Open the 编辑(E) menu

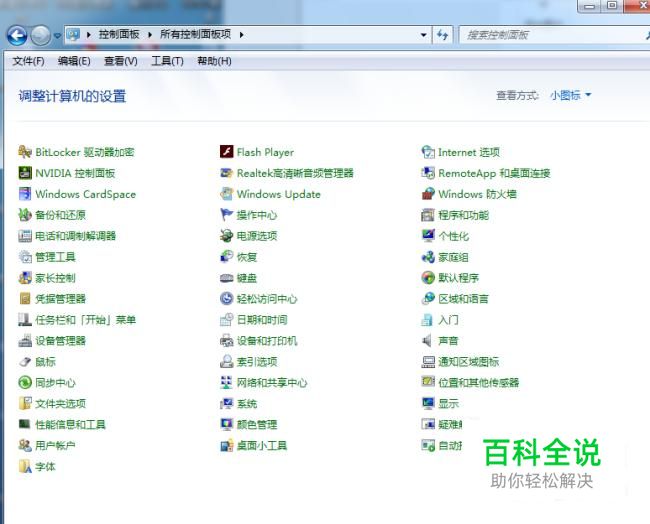tap(74, 61)
